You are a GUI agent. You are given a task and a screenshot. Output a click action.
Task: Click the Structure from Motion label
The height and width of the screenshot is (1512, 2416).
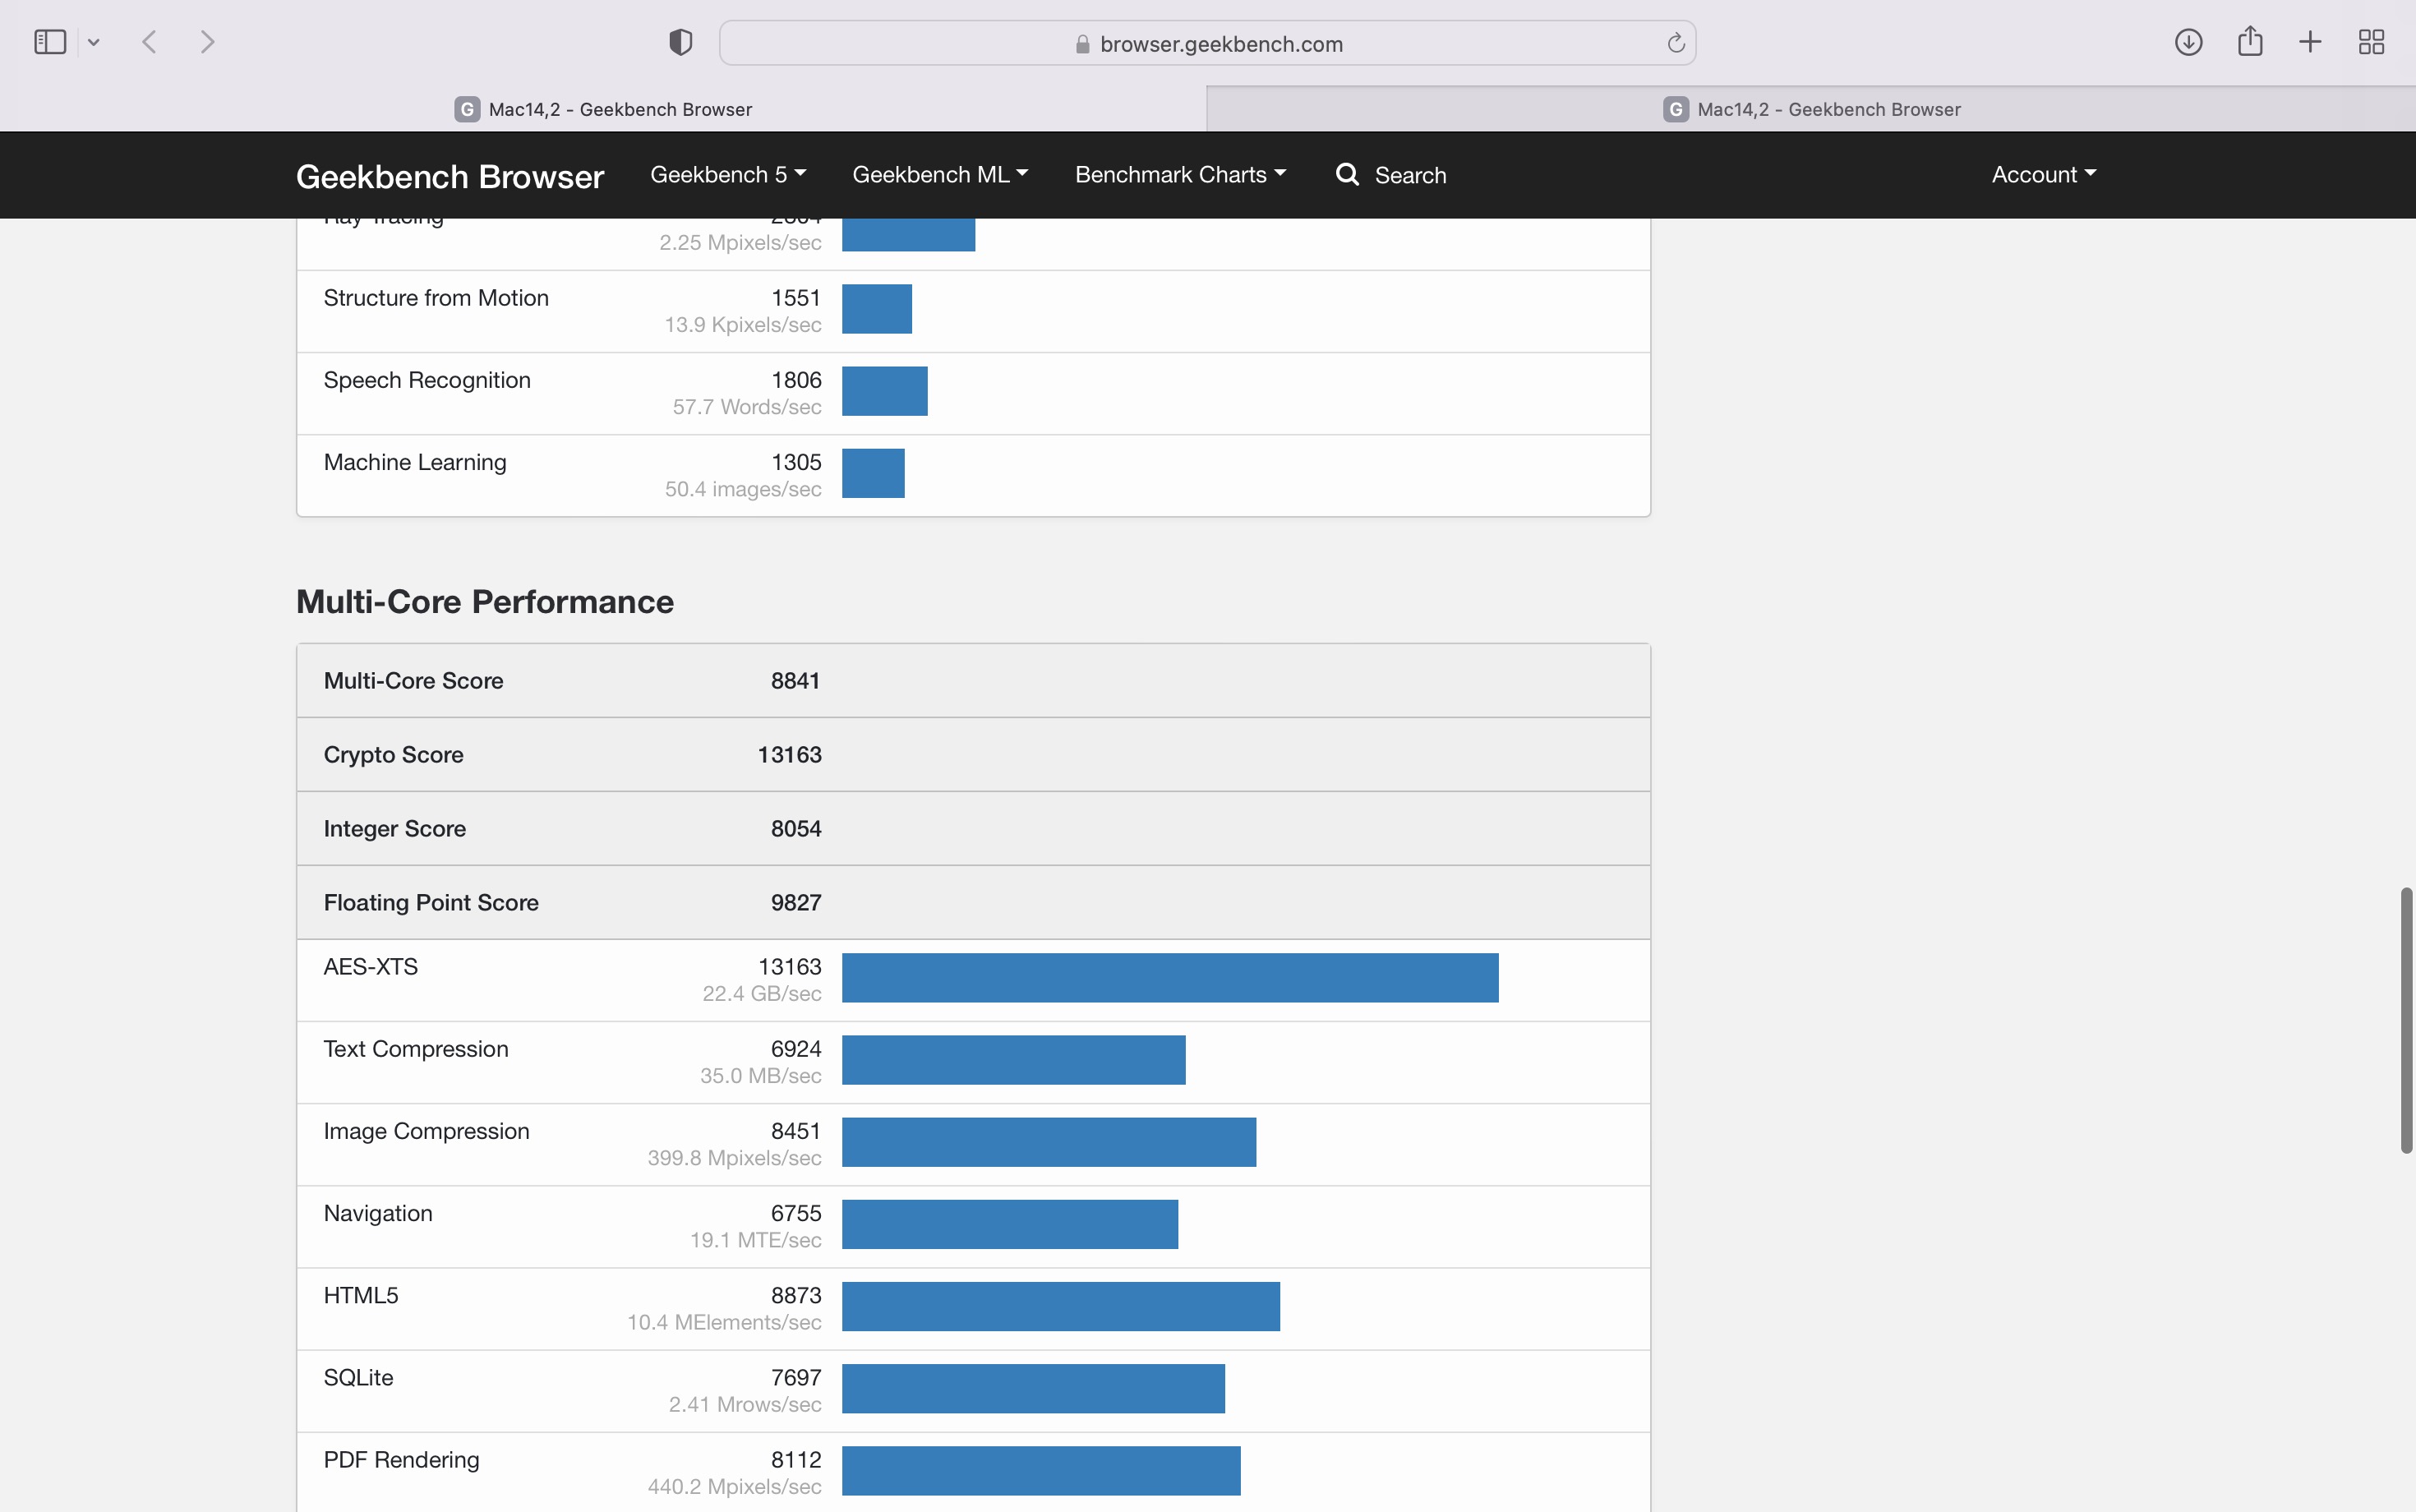(436, 298)
